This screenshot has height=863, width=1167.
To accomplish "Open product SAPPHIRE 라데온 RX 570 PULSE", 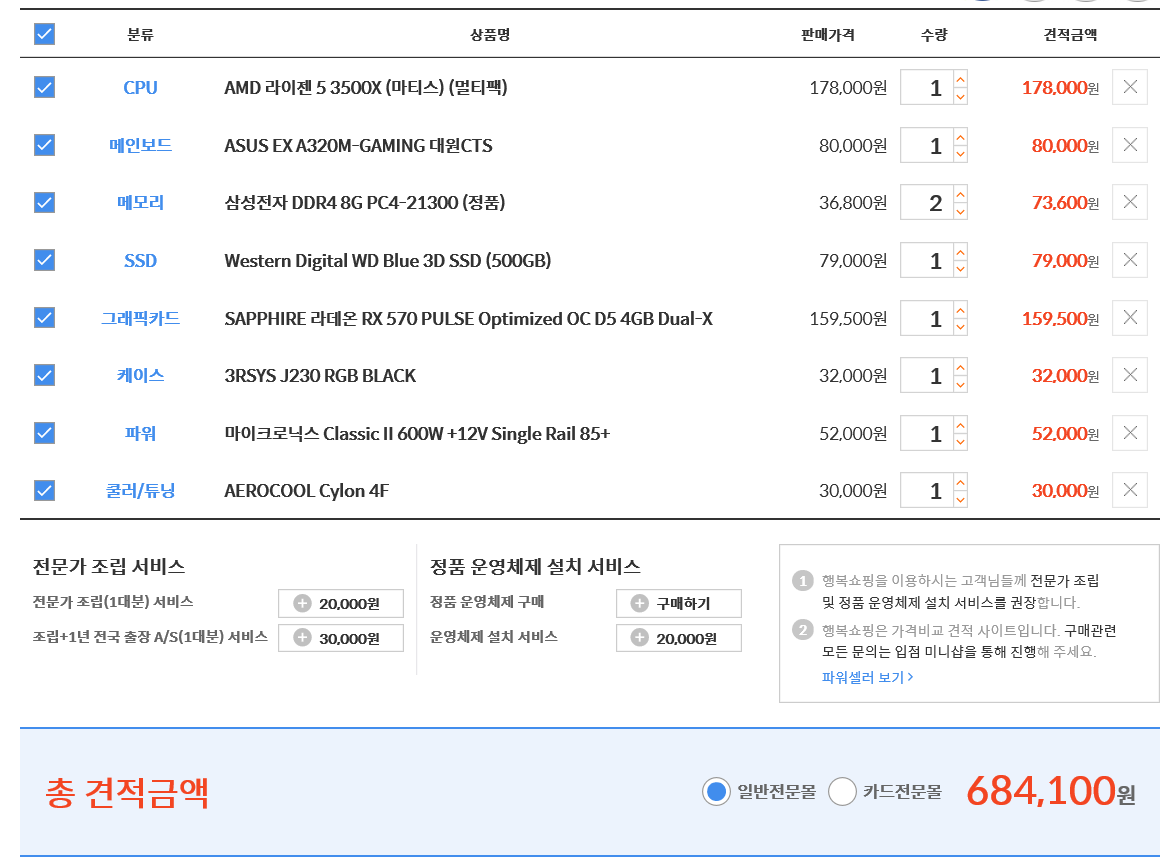I will click(468, 318).
